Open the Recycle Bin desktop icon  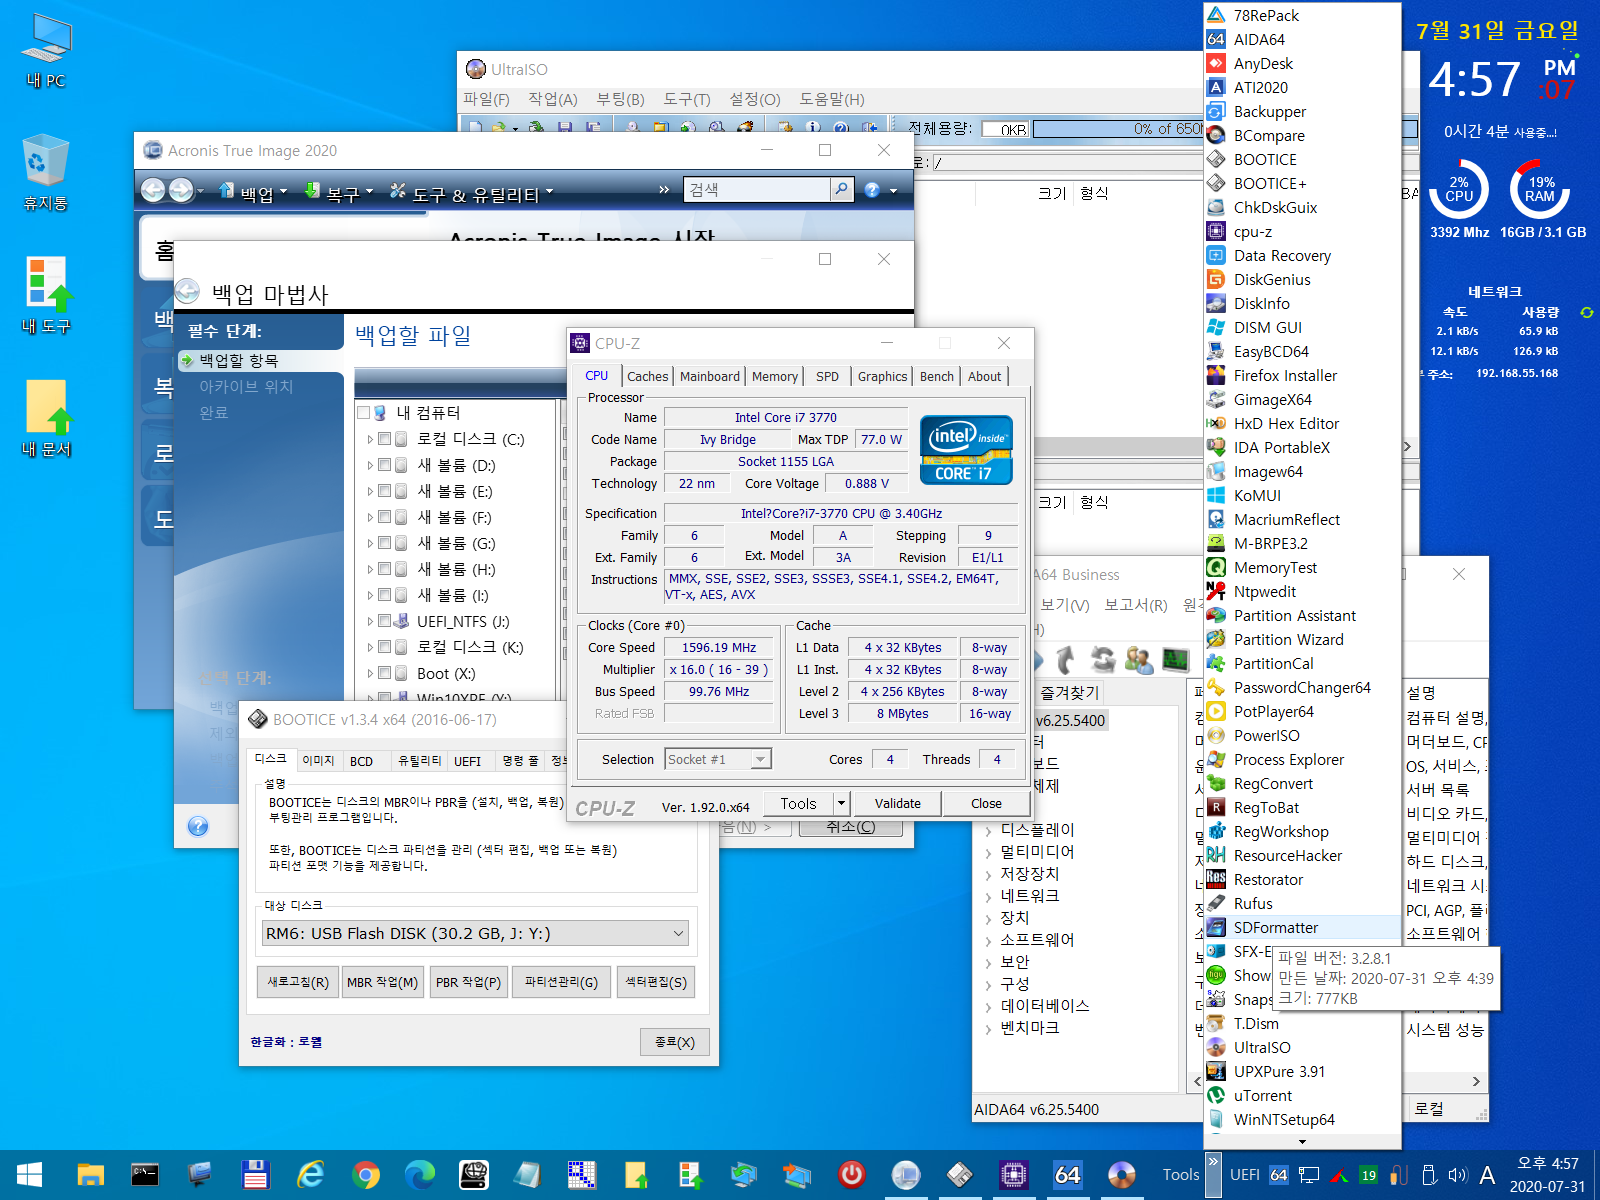(46, 172)
